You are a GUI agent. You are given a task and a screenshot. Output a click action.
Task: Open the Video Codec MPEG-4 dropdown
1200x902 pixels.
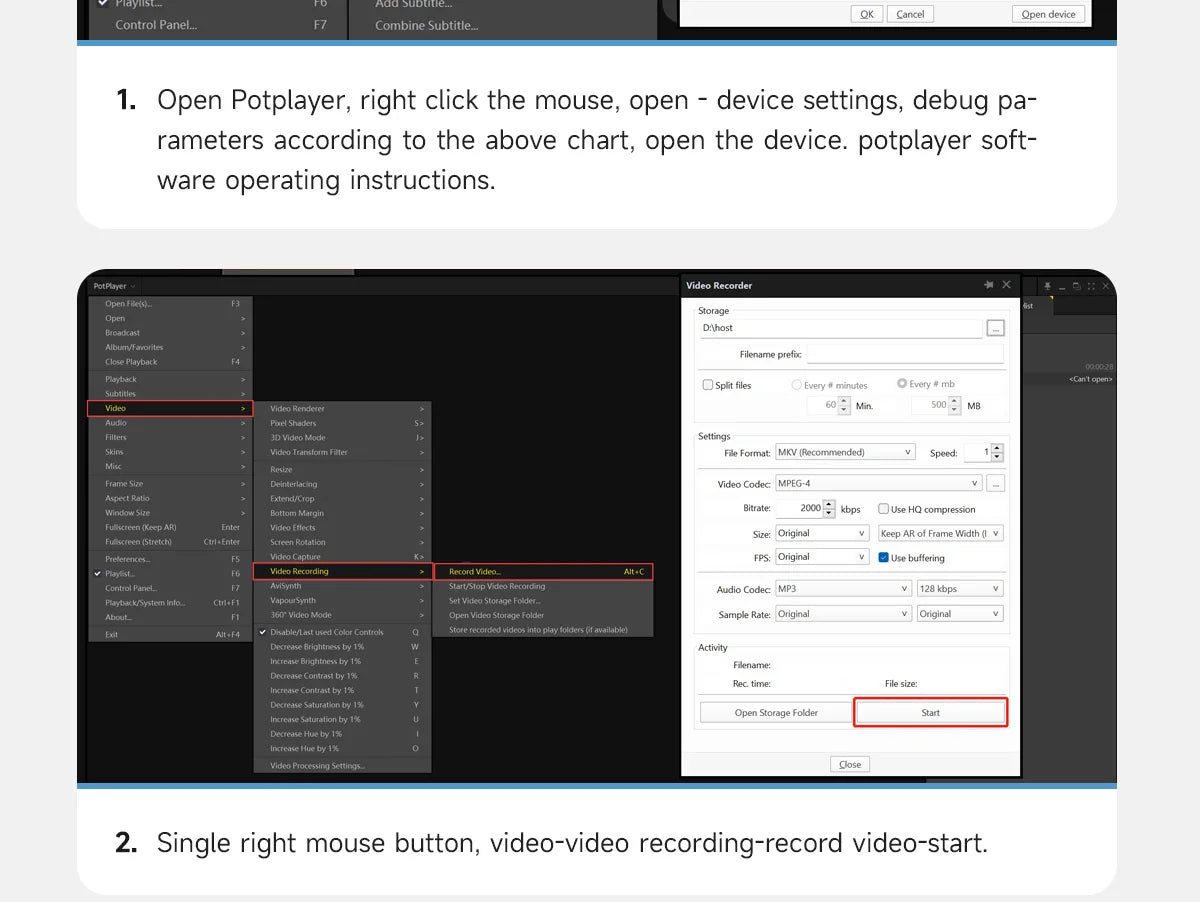pyautogui.click(x=878, y=483)
